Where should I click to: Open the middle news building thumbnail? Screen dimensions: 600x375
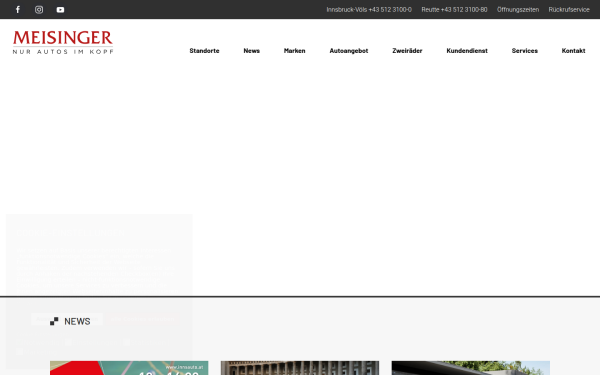point(300,368)
